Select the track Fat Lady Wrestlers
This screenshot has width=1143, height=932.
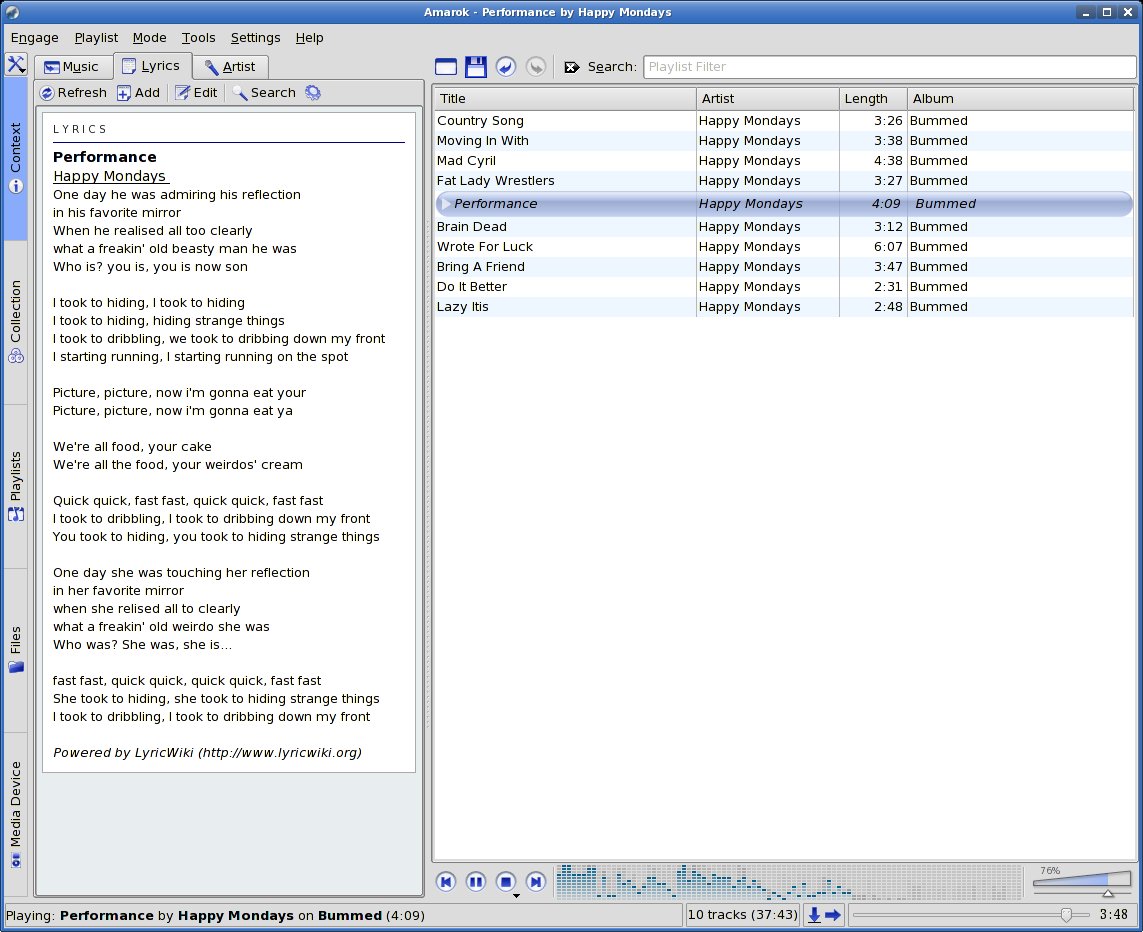point(784,181)
